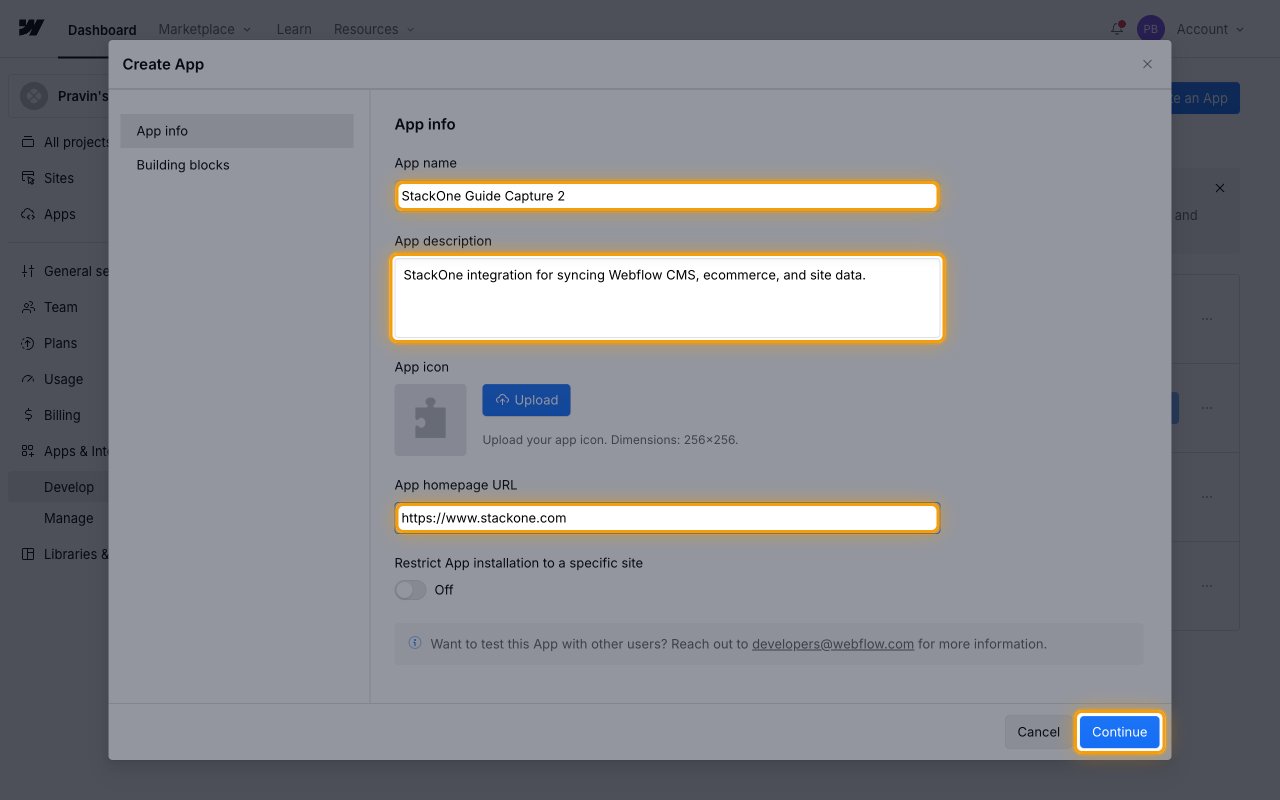Click the Libraries sidebar icon
1280x800 pixels.
(x=28, y=554)
